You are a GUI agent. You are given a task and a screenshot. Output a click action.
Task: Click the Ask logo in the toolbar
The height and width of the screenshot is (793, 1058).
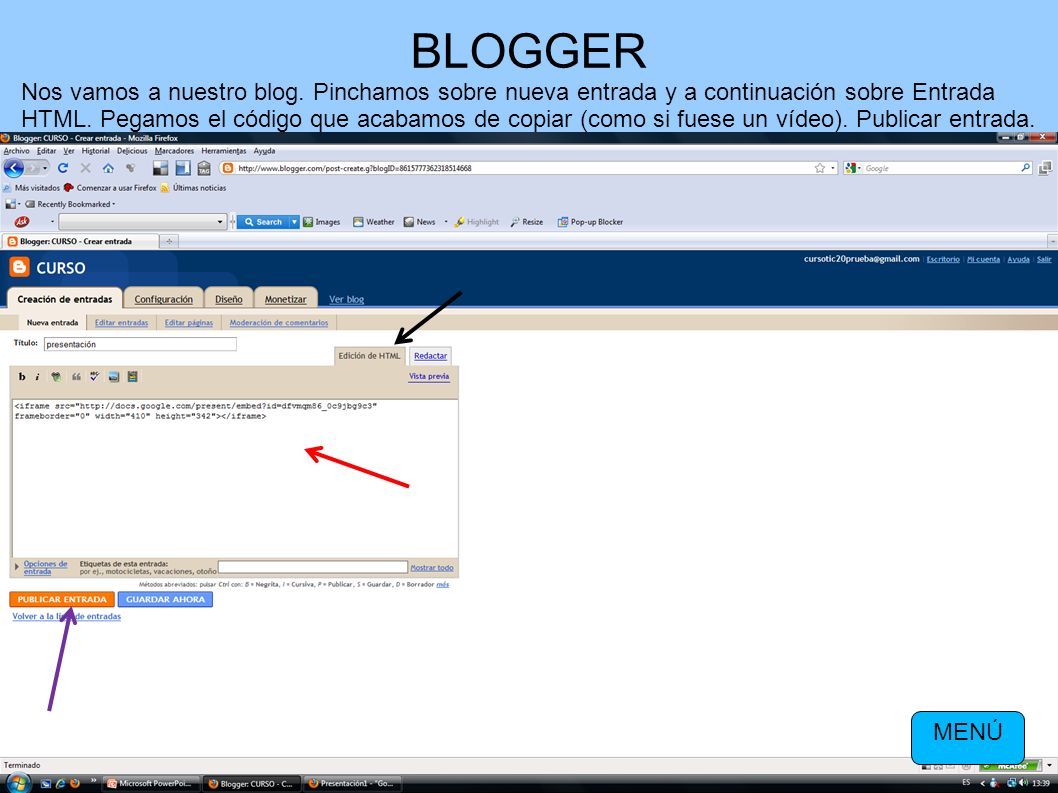click(22, 221)
